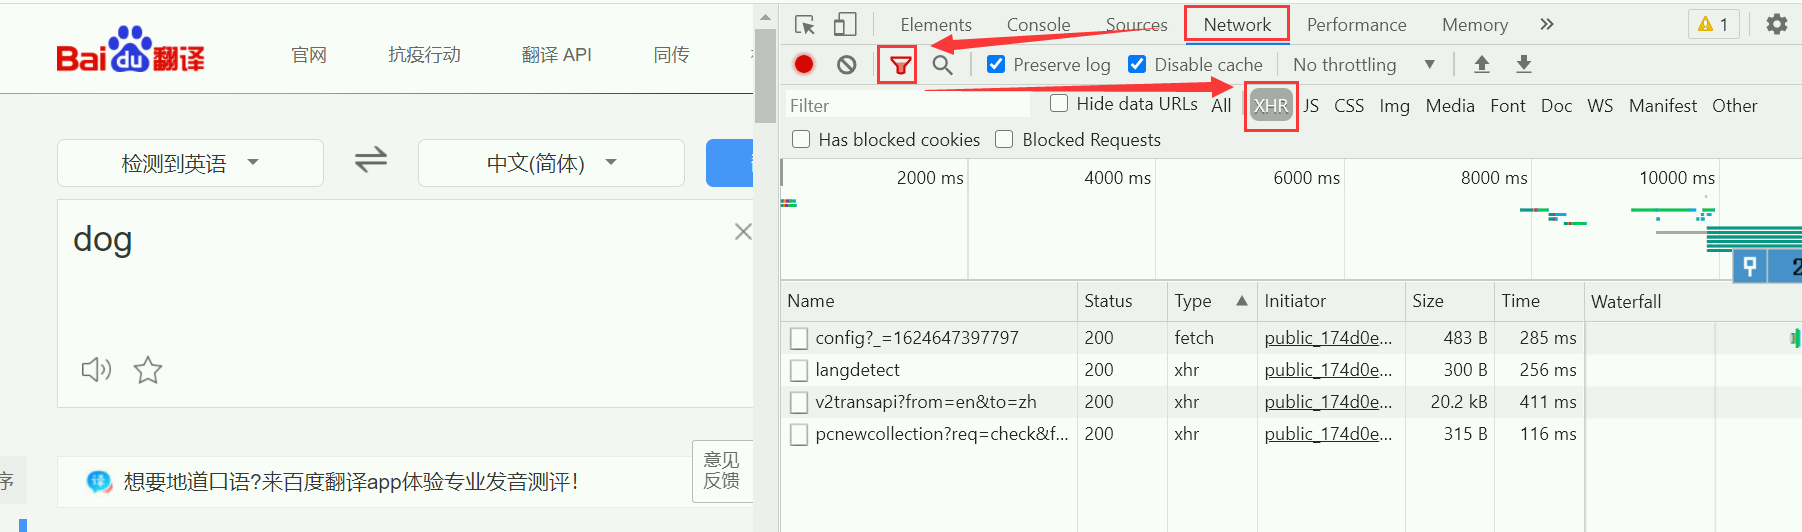The height and width of the screenshot is (532, 1802).
Task: Show more DevTools tabs chevron
Action: tap(1547, 24)
